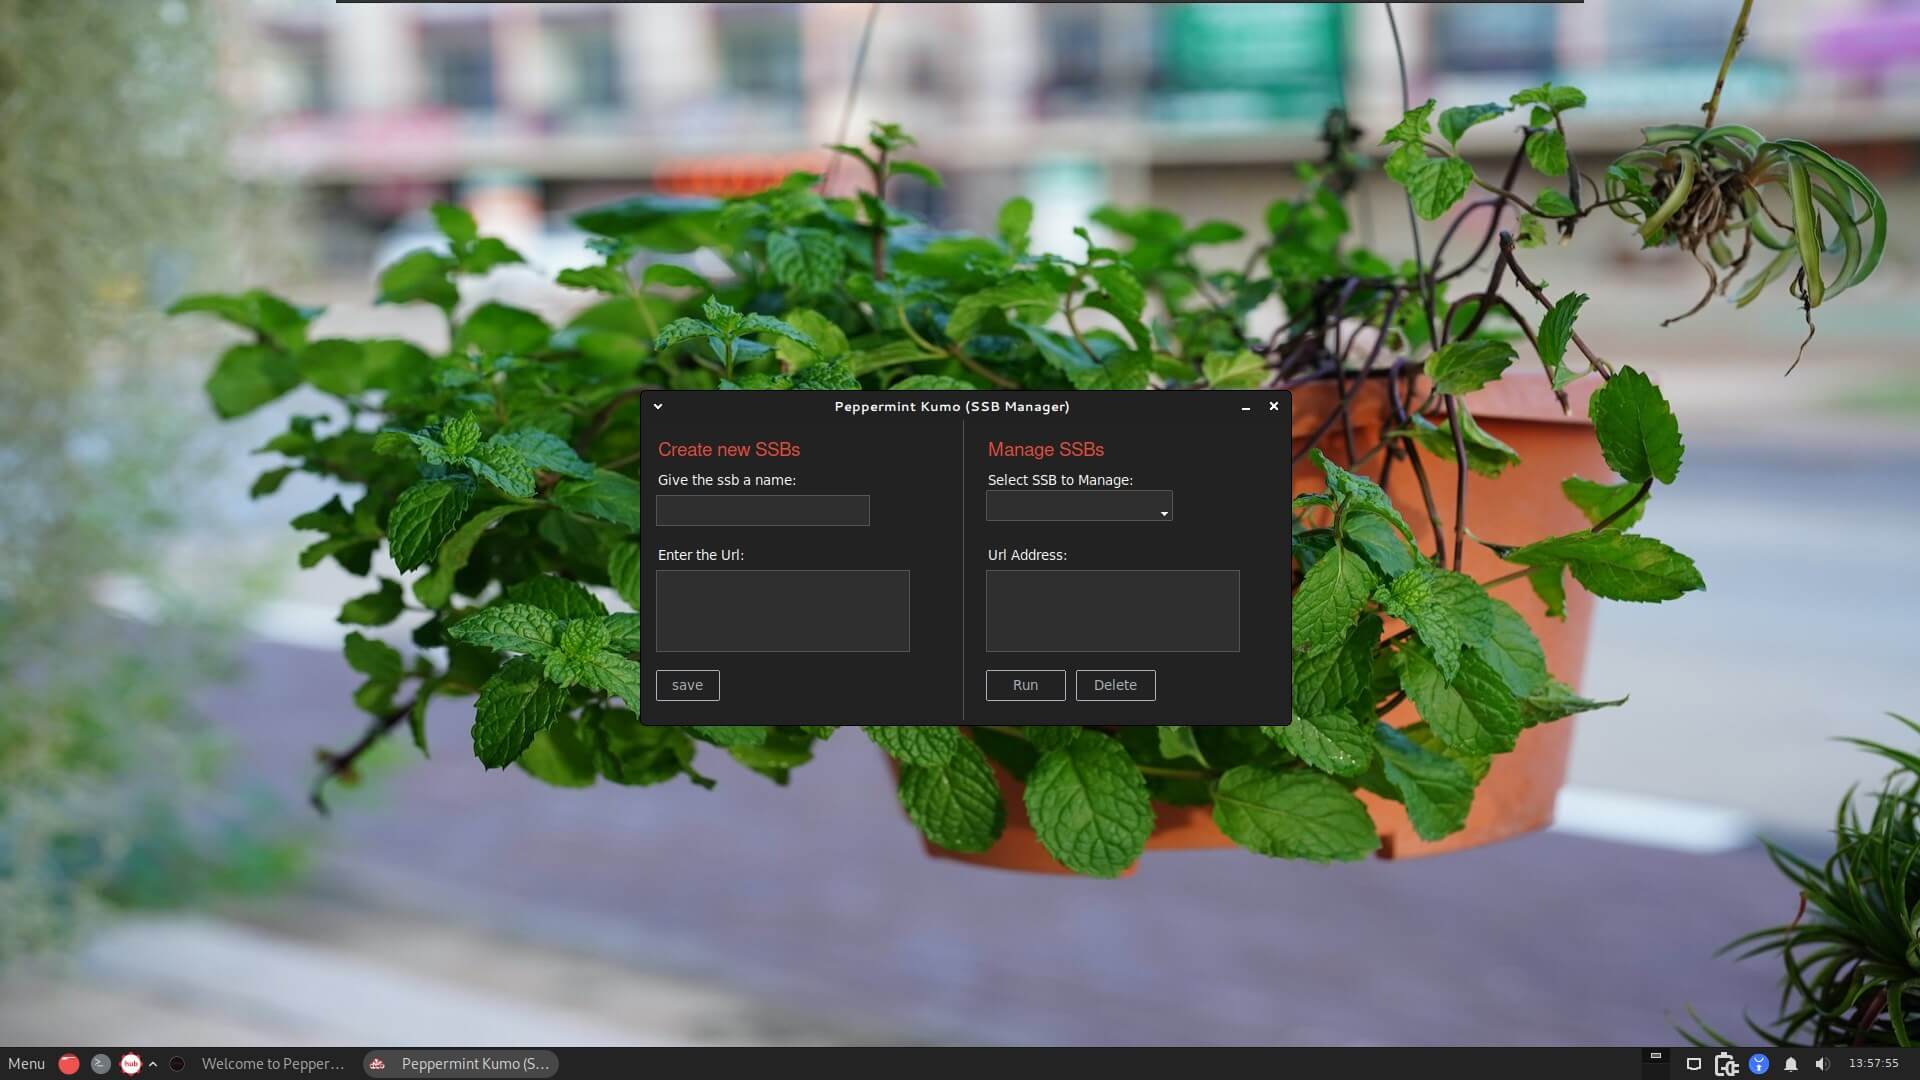
Task: Launch the red browser icon in taskbar
Action: pyautogui.click(x=70, y=1063)
